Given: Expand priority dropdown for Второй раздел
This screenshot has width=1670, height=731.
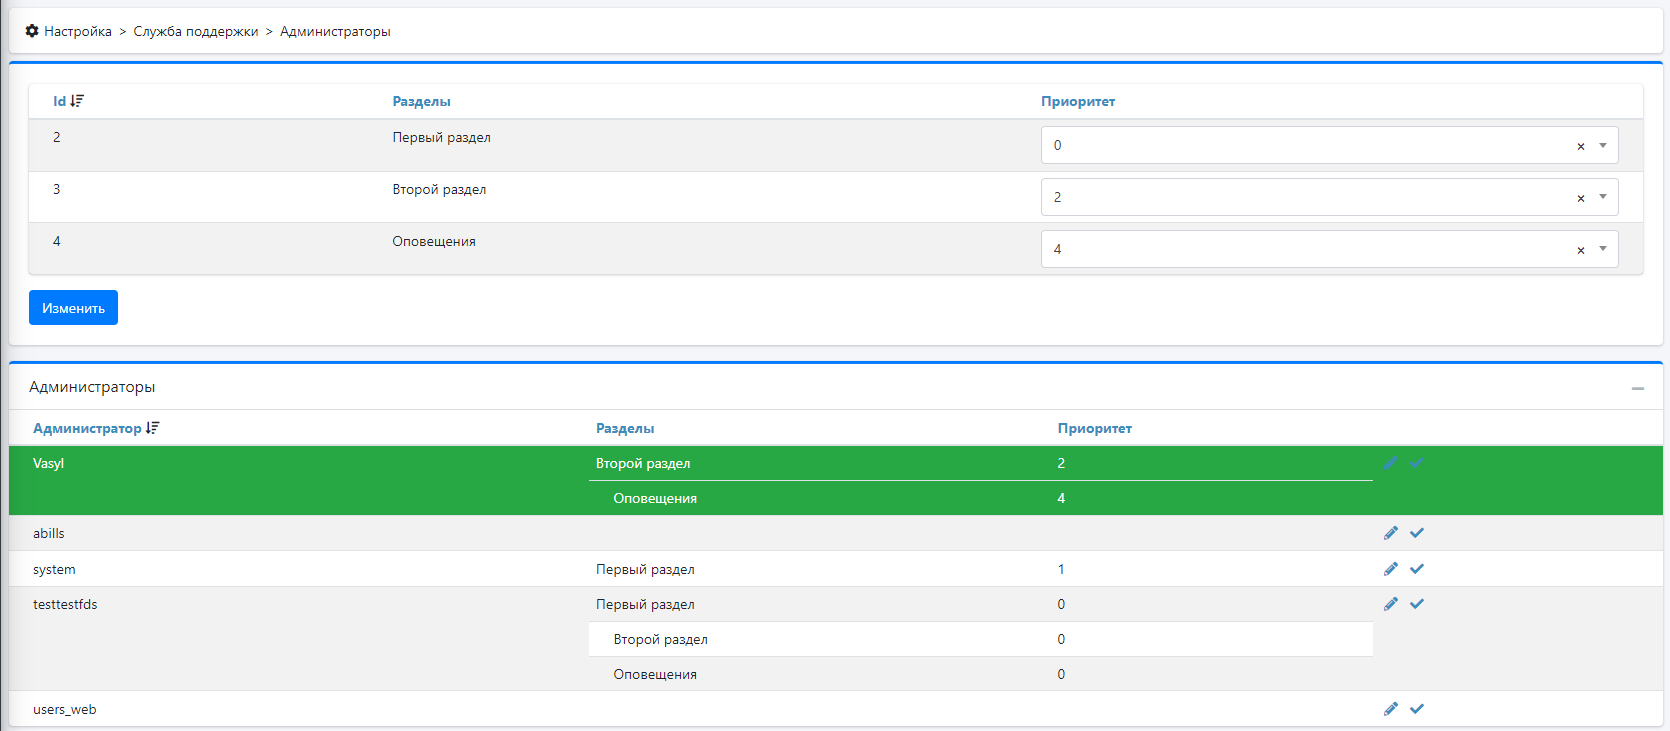Looking at the screenshot, I should pos(1602,198).
